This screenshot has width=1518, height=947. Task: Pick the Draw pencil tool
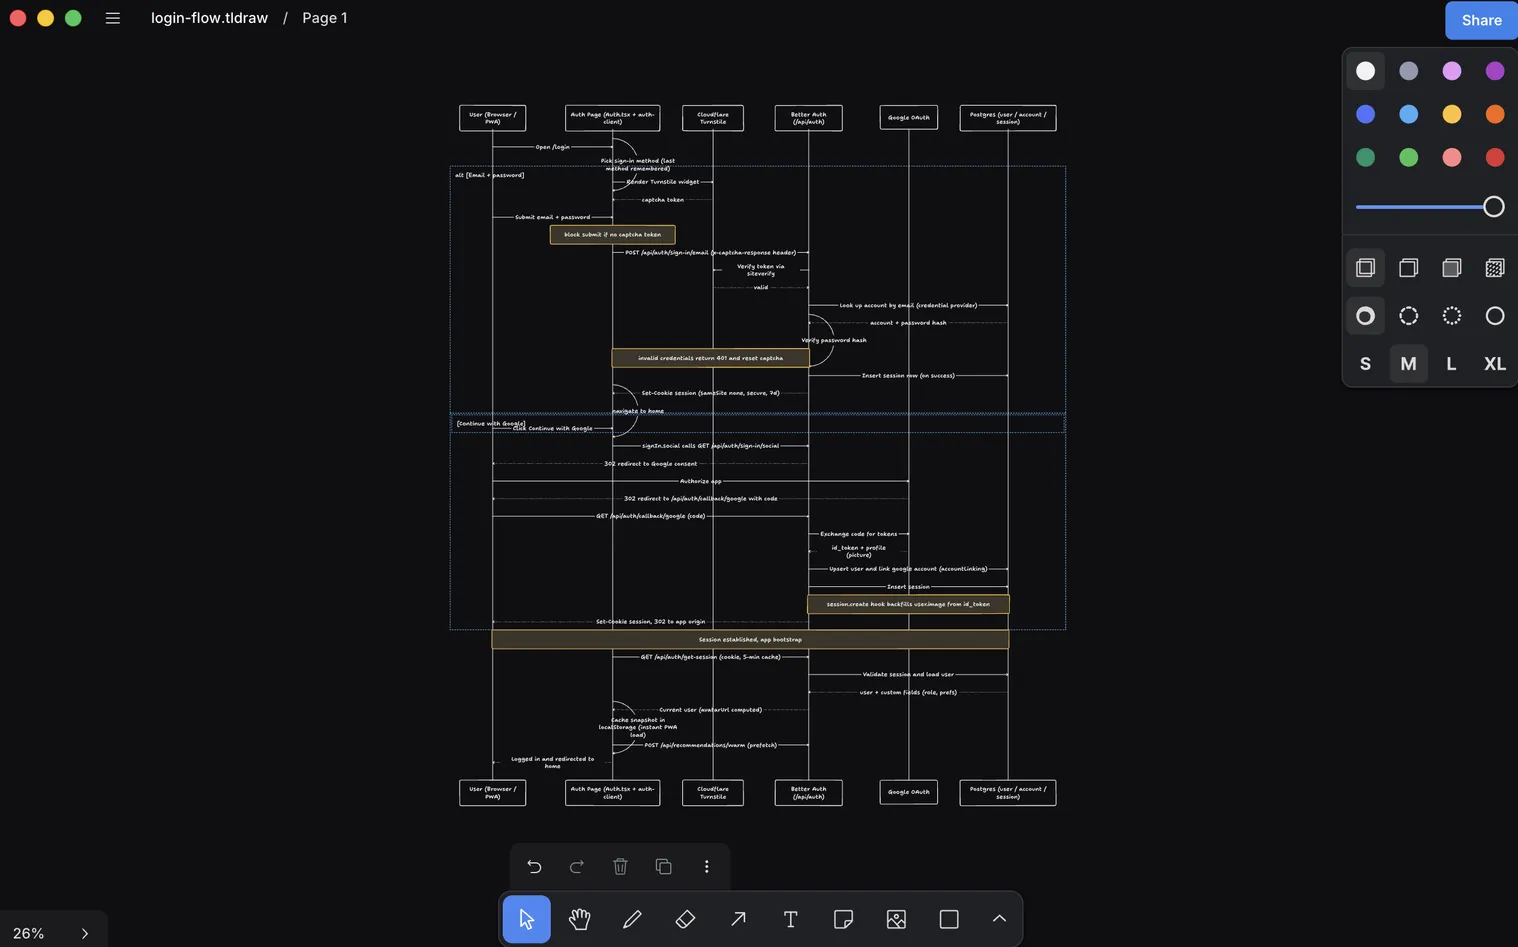pos(632,919)
